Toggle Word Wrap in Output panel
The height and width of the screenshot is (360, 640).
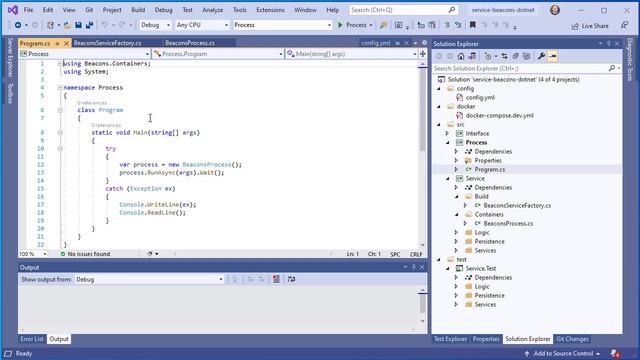coord(291,279)
